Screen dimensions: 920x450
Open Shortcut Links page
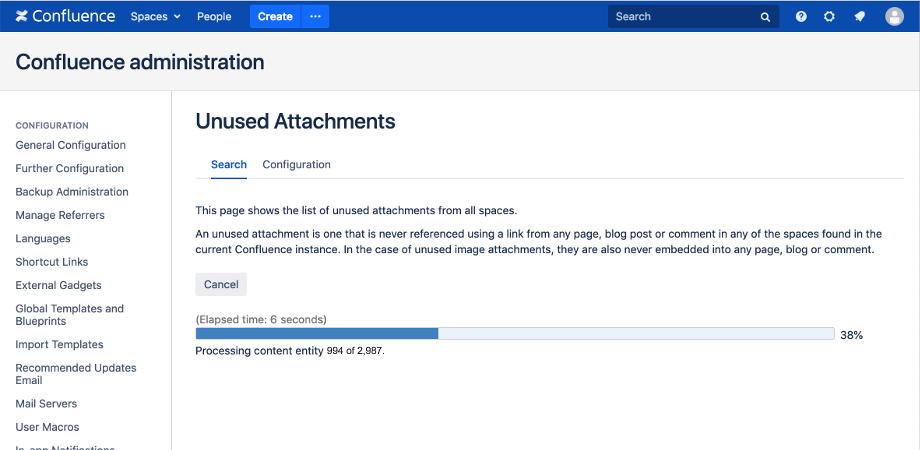pos(52,262)
